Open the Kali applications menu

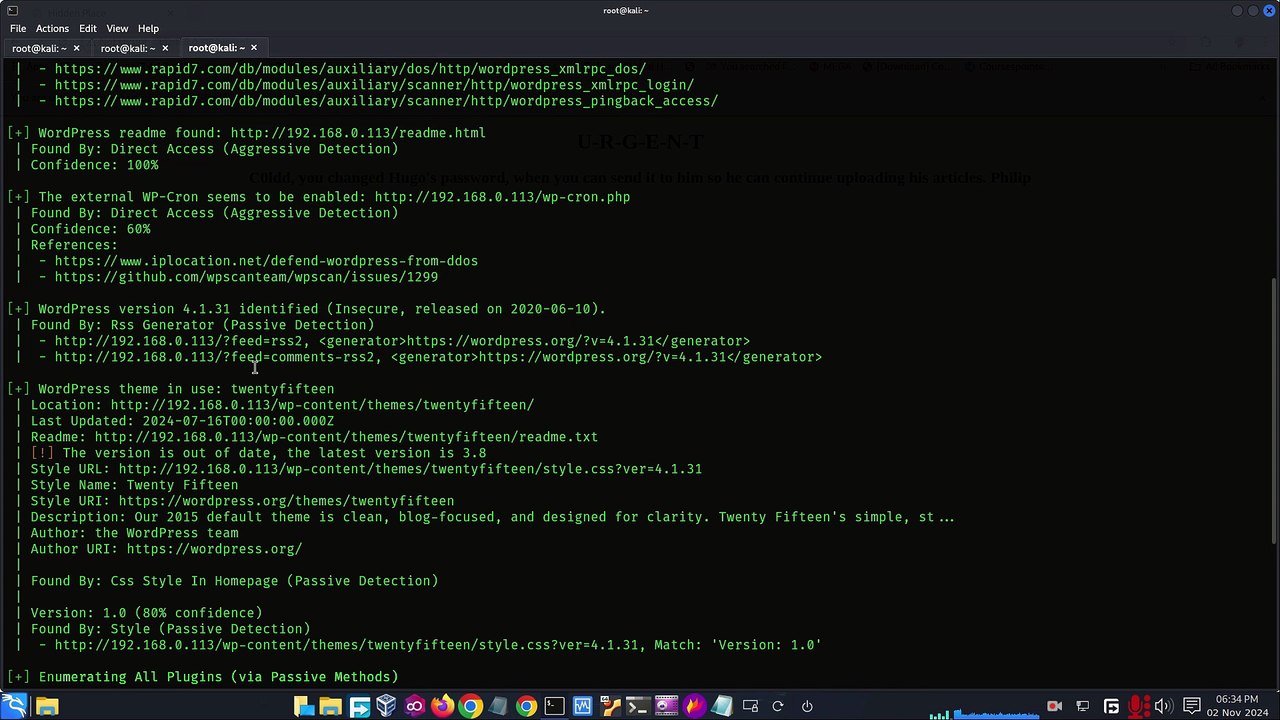16,706
